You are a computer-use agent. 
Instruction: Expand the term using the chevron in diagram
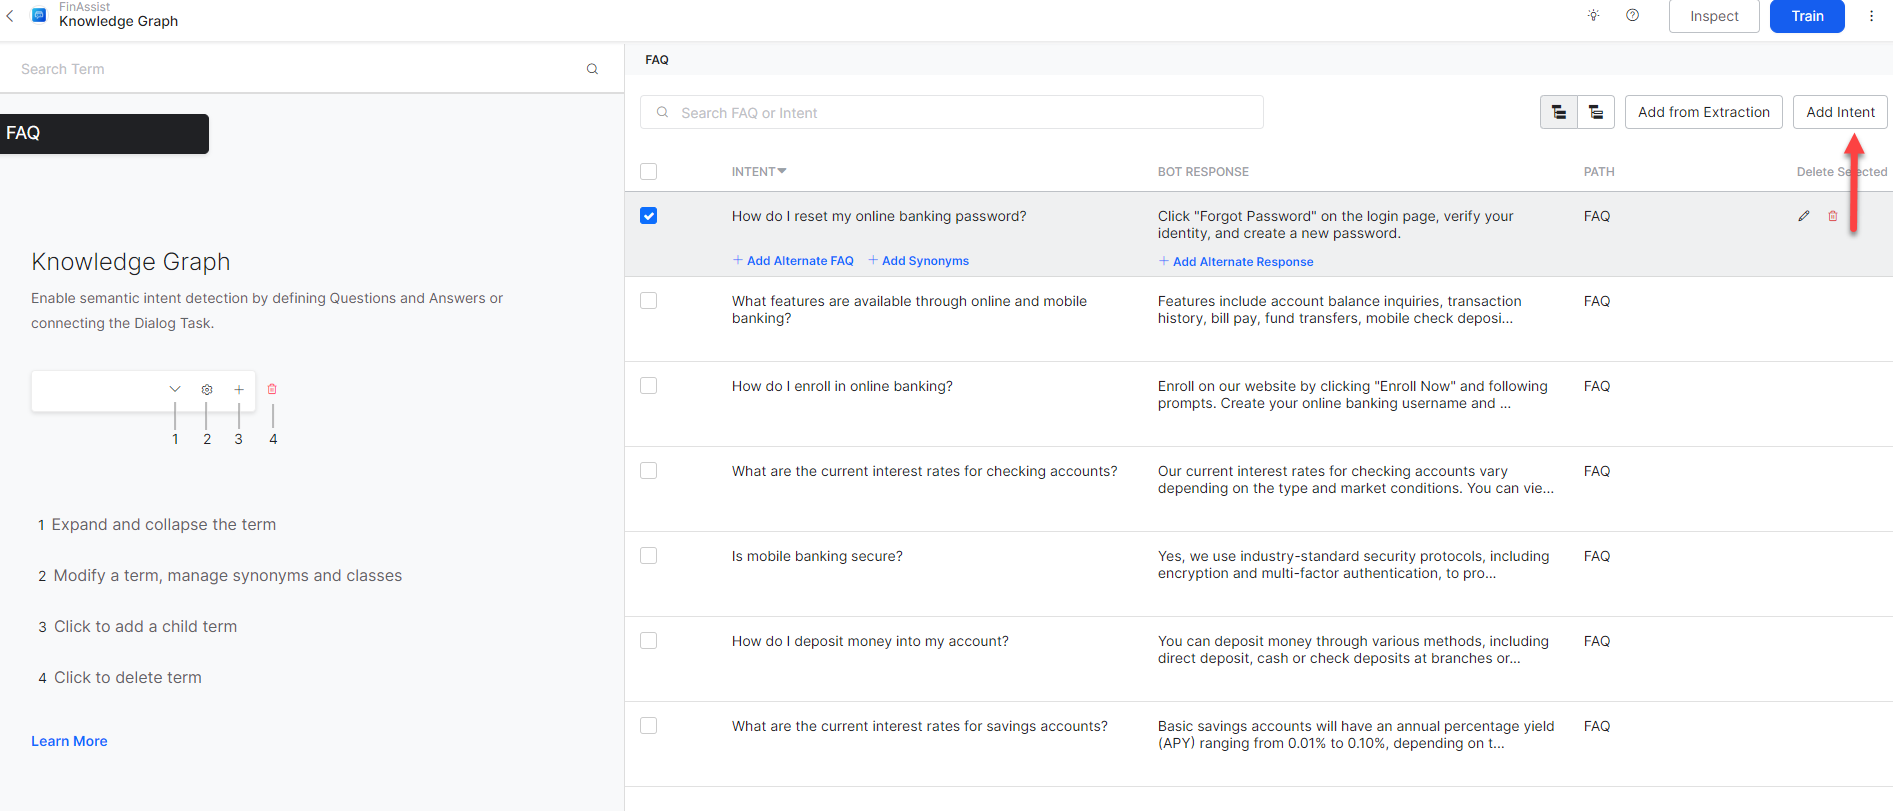coord(175,389)
